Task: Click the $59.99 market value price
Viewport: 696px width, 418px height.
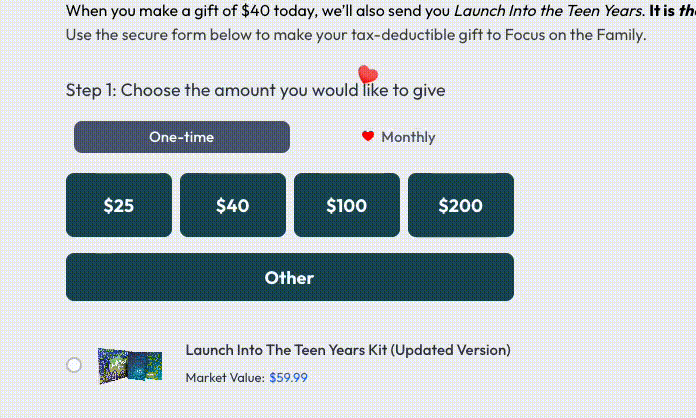Action: [288, 378]
